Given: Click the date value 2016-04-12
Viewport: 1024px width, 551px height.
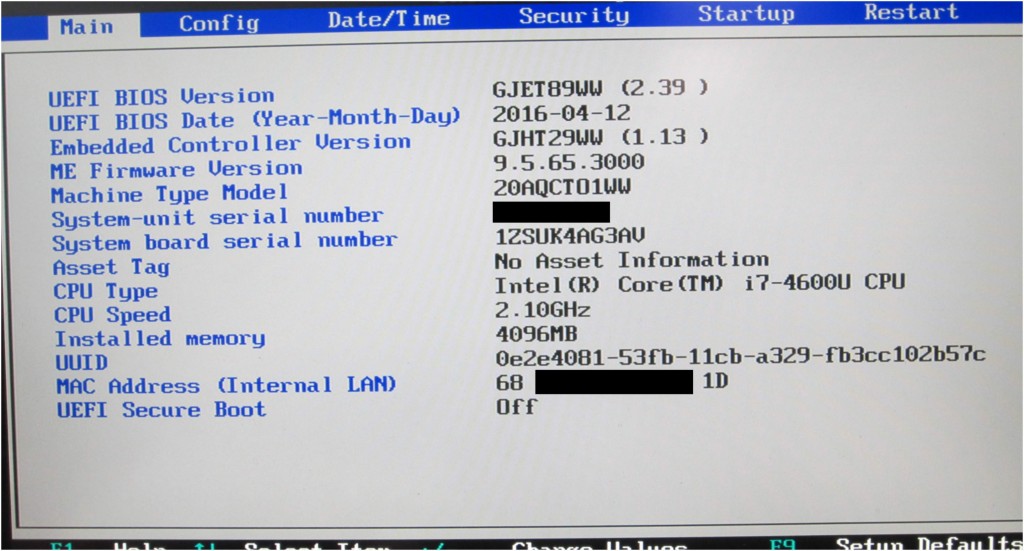Looking at the screenshot, I should pyautogui.click(x=562, y=113).
